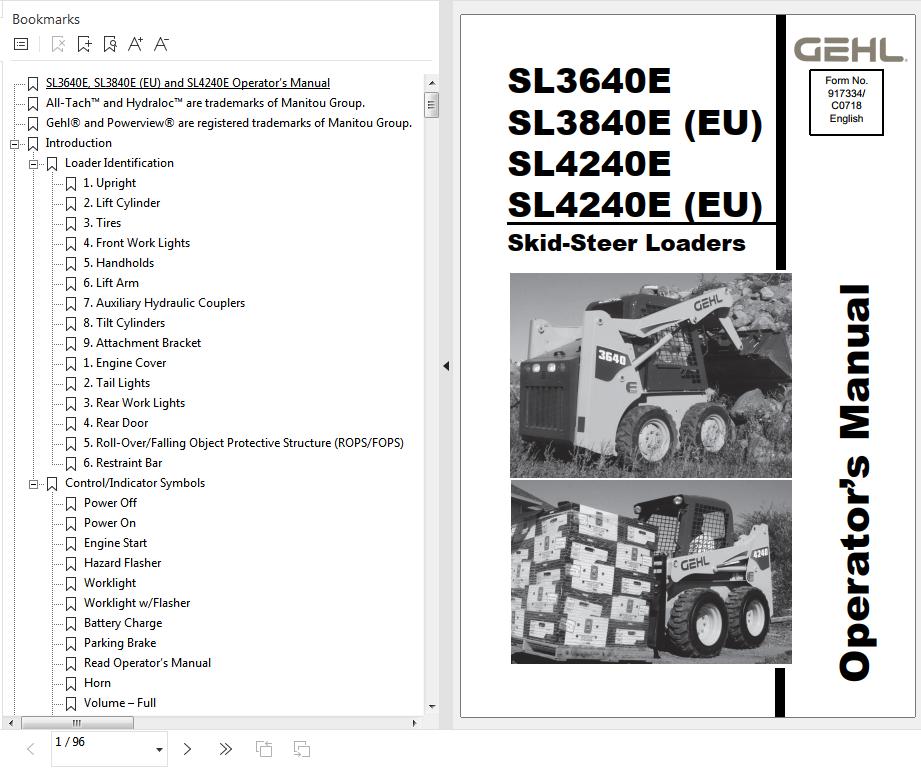Decrease bookmark text size
This screenshot has width=921, height=769.
click(x=162, y=44)
